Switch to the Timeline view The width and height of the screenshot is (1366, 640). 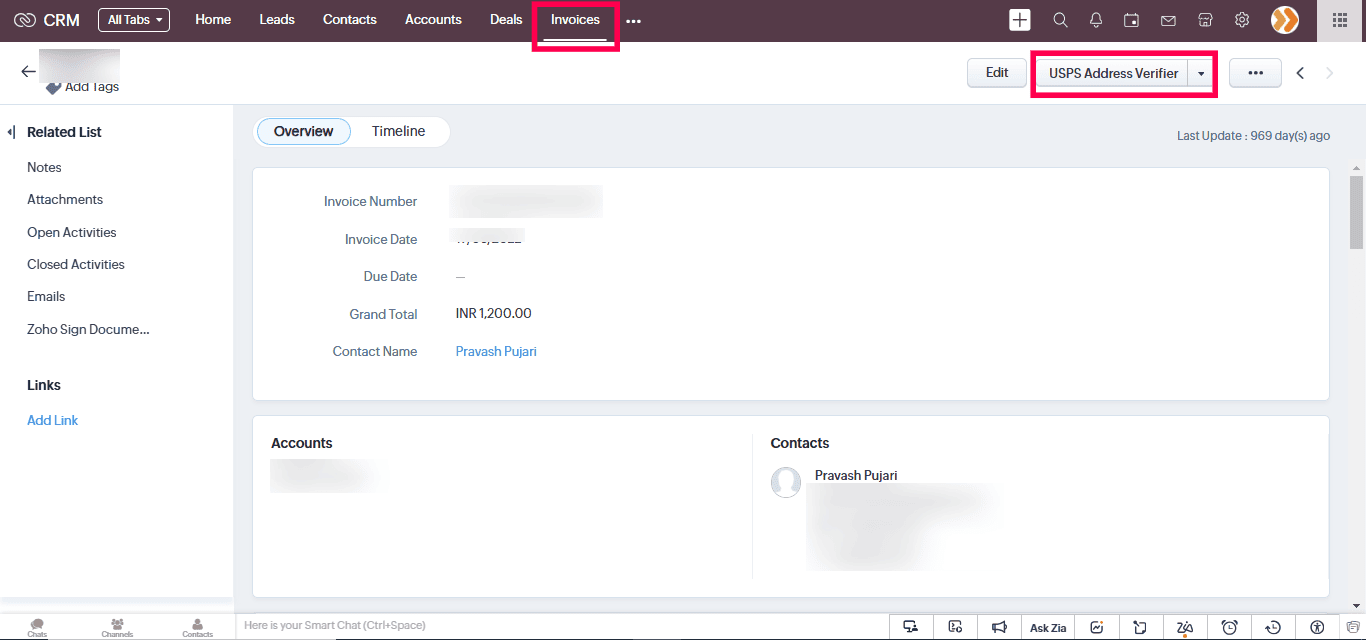(x=399, y=132)
